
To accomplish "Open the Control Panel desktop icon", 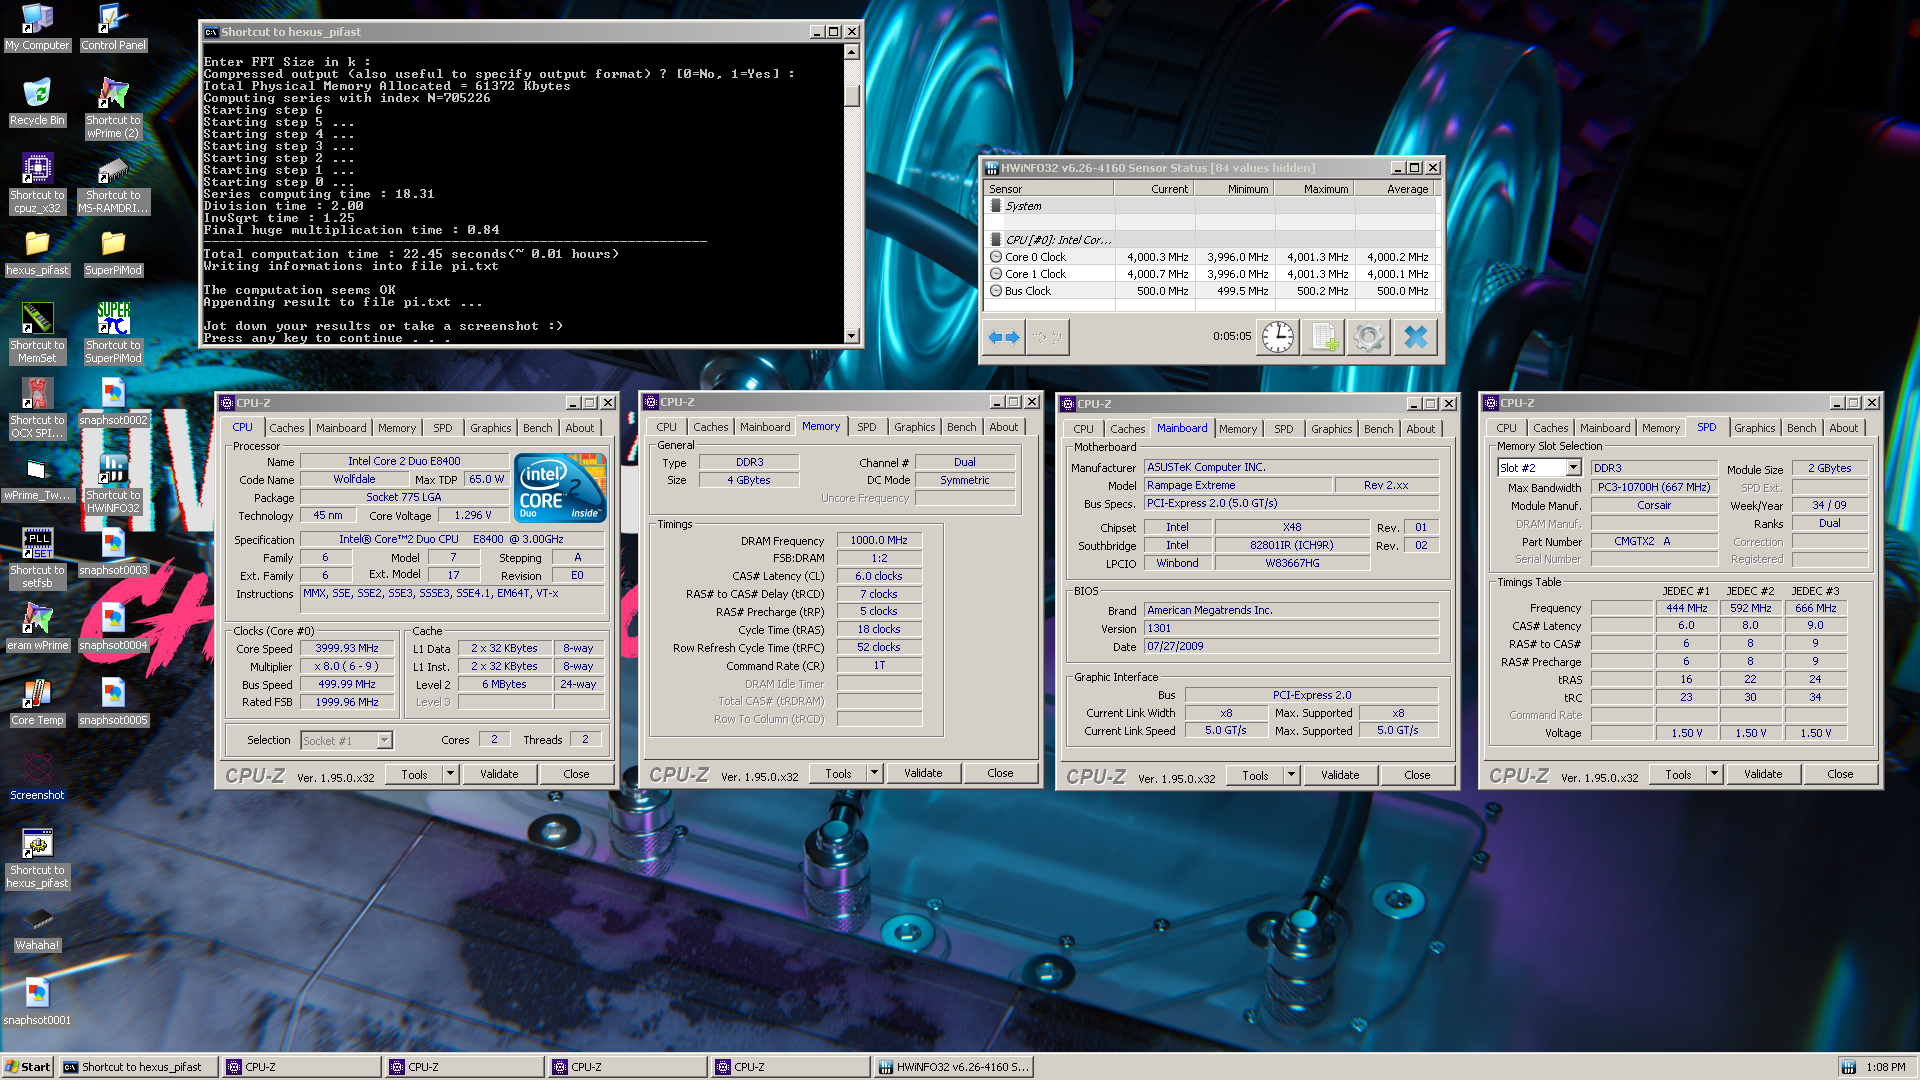I will (113, 27).
